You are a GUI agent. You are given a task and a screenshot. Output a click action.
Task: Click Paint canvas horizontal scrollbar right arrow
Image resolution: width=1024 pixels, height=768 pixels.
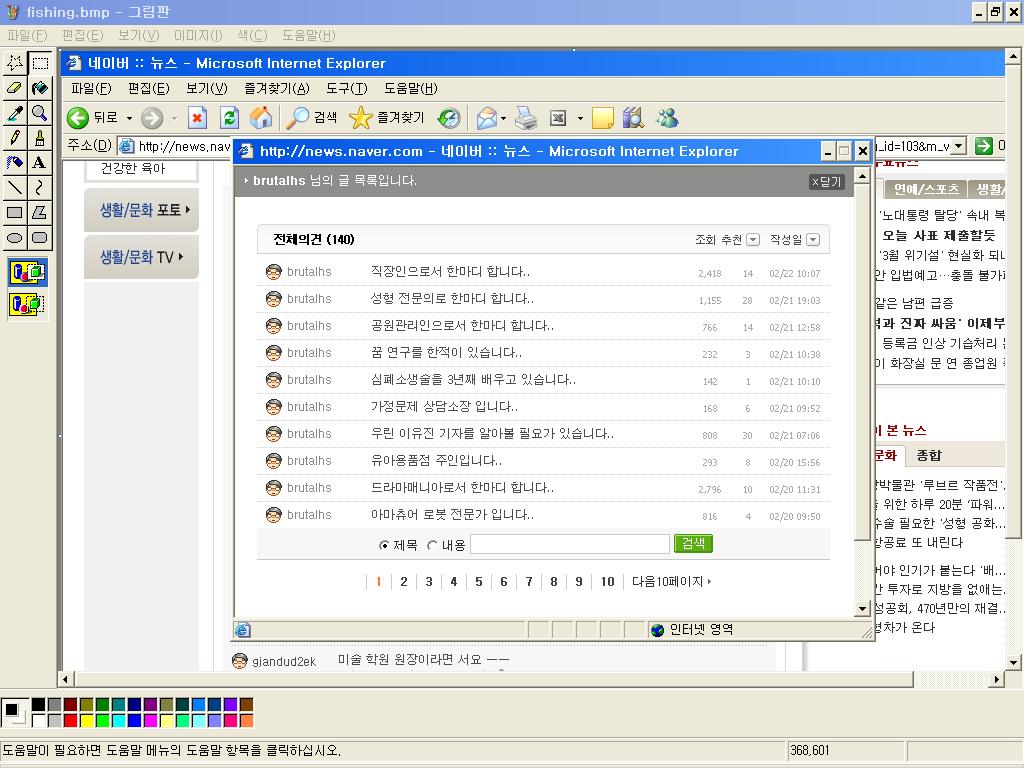pos(997,679)
